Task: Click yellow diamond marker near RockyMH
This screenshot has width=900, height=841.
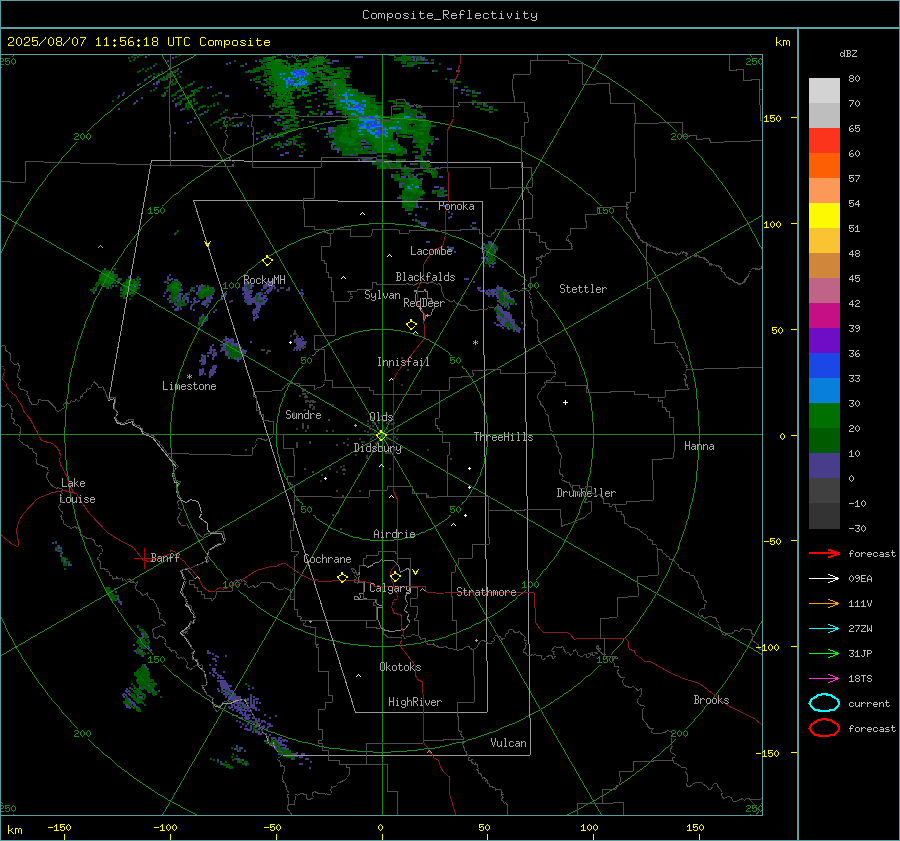Action: click(267, 261)
